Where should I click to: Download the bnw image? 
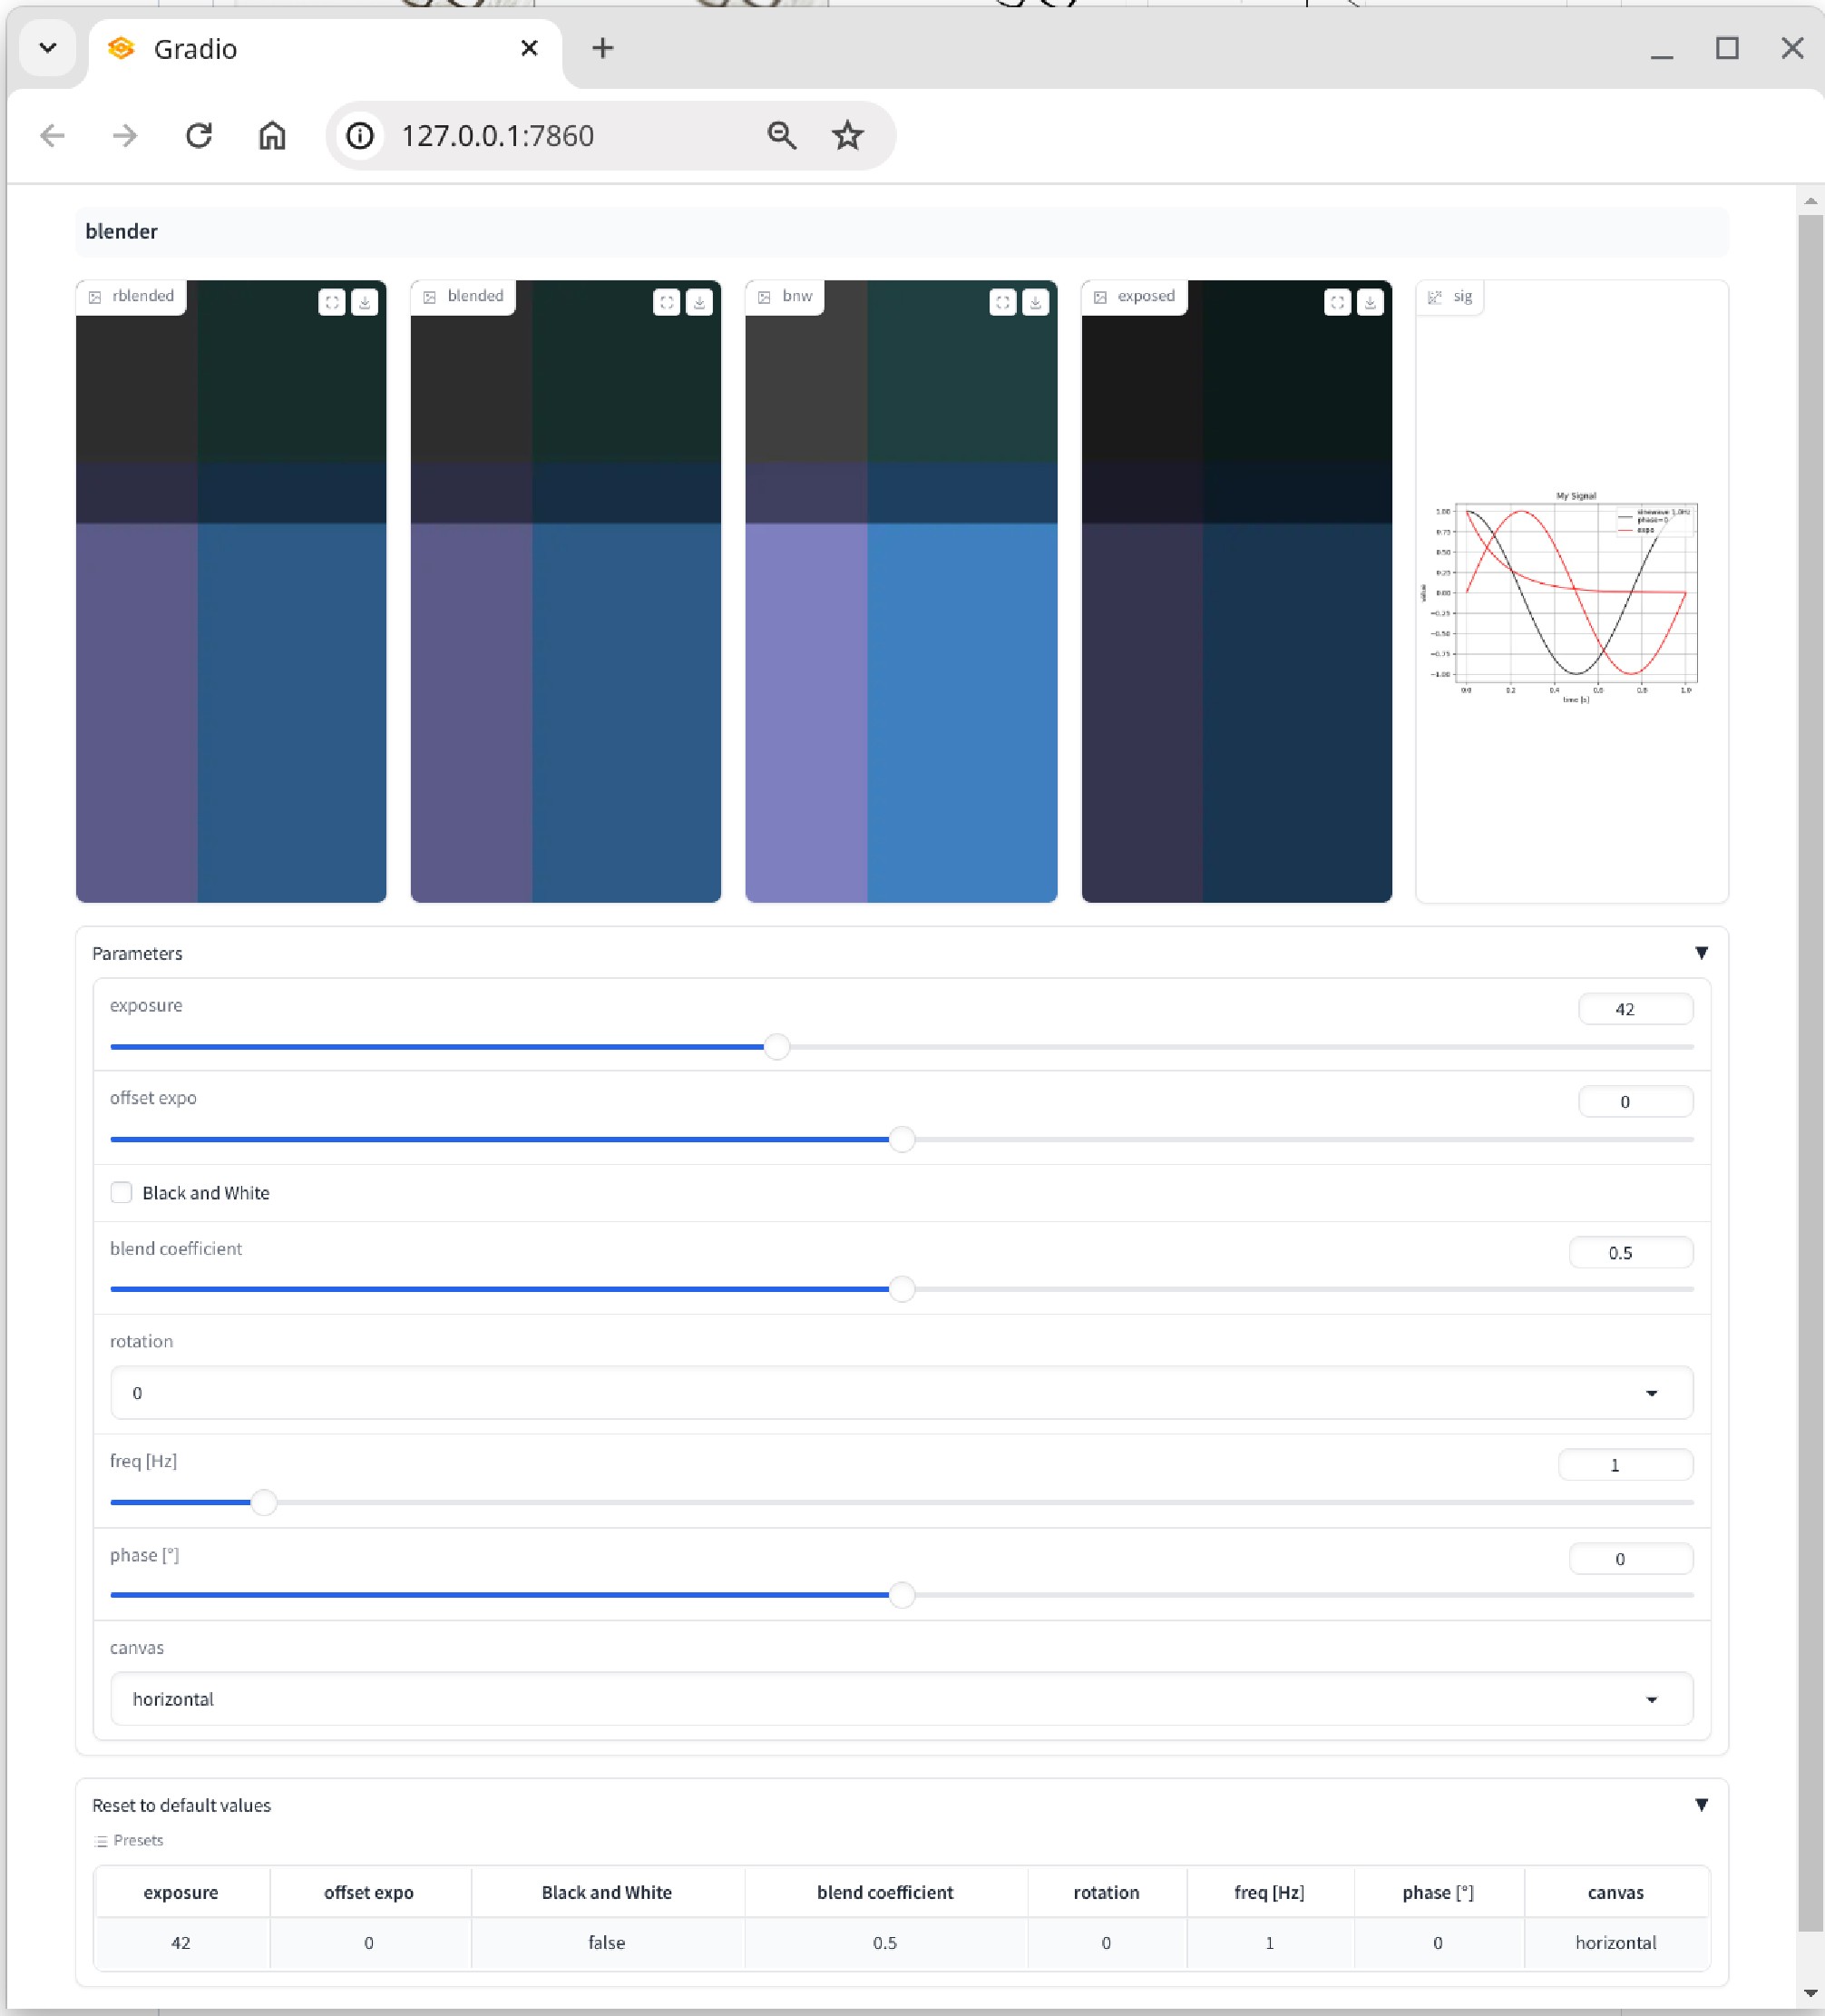[1036, 302]
